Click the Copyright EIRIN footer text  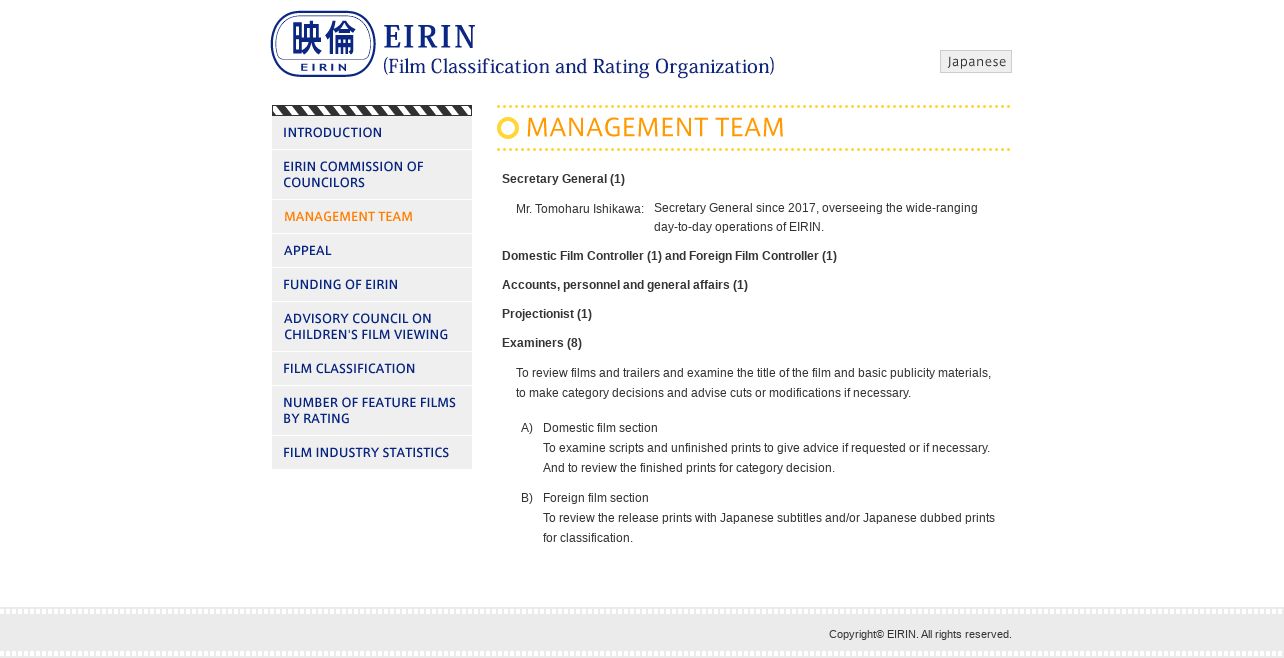(x=920, y=634)
